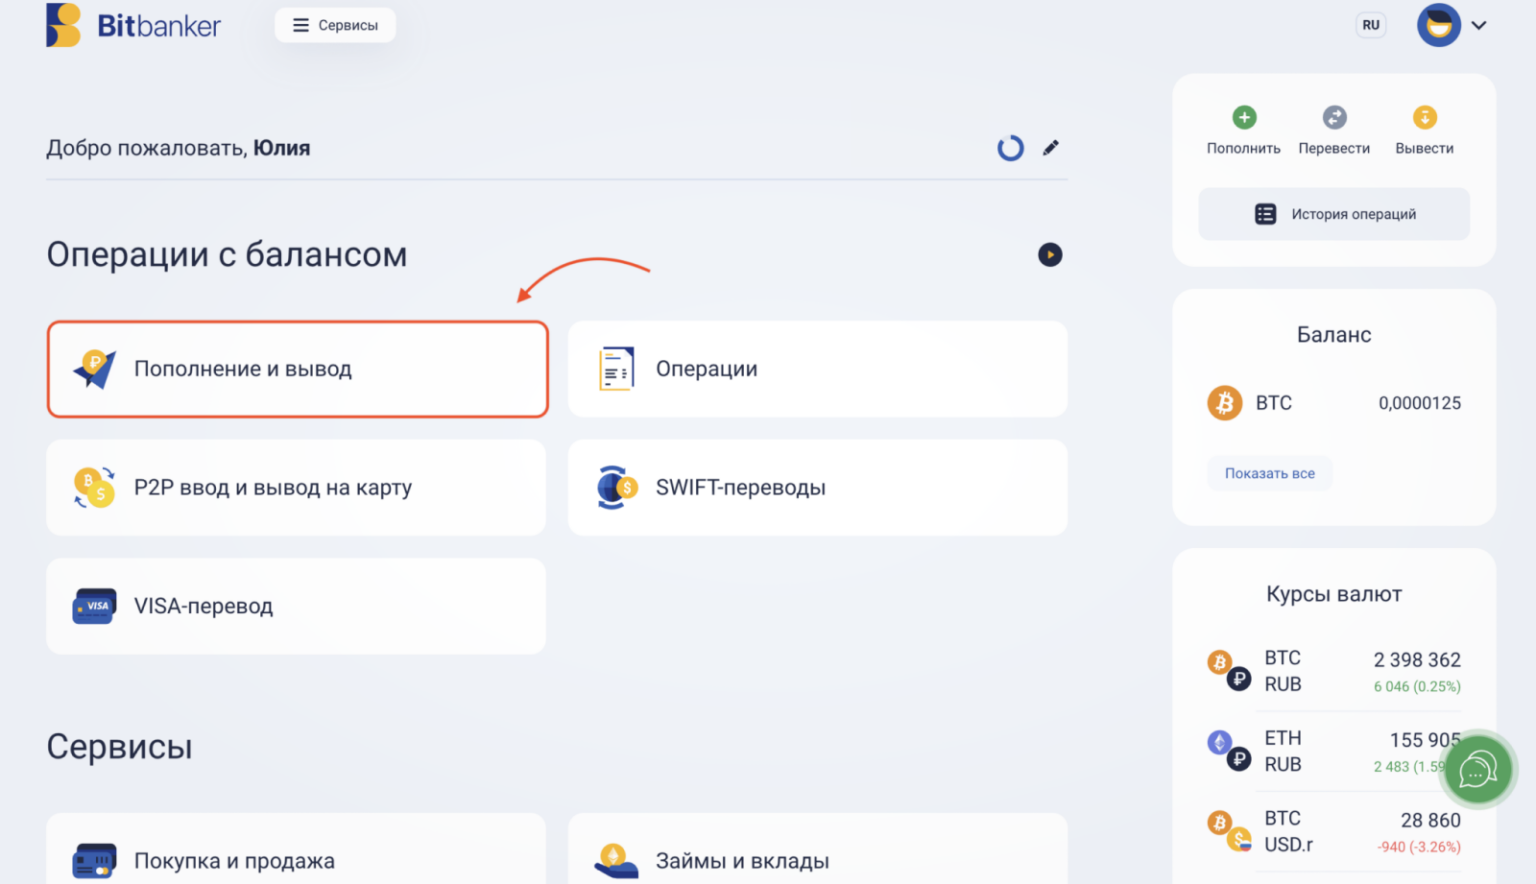
Task: Click the change value -940 (-3.26%)
Action: (1419, 847)
